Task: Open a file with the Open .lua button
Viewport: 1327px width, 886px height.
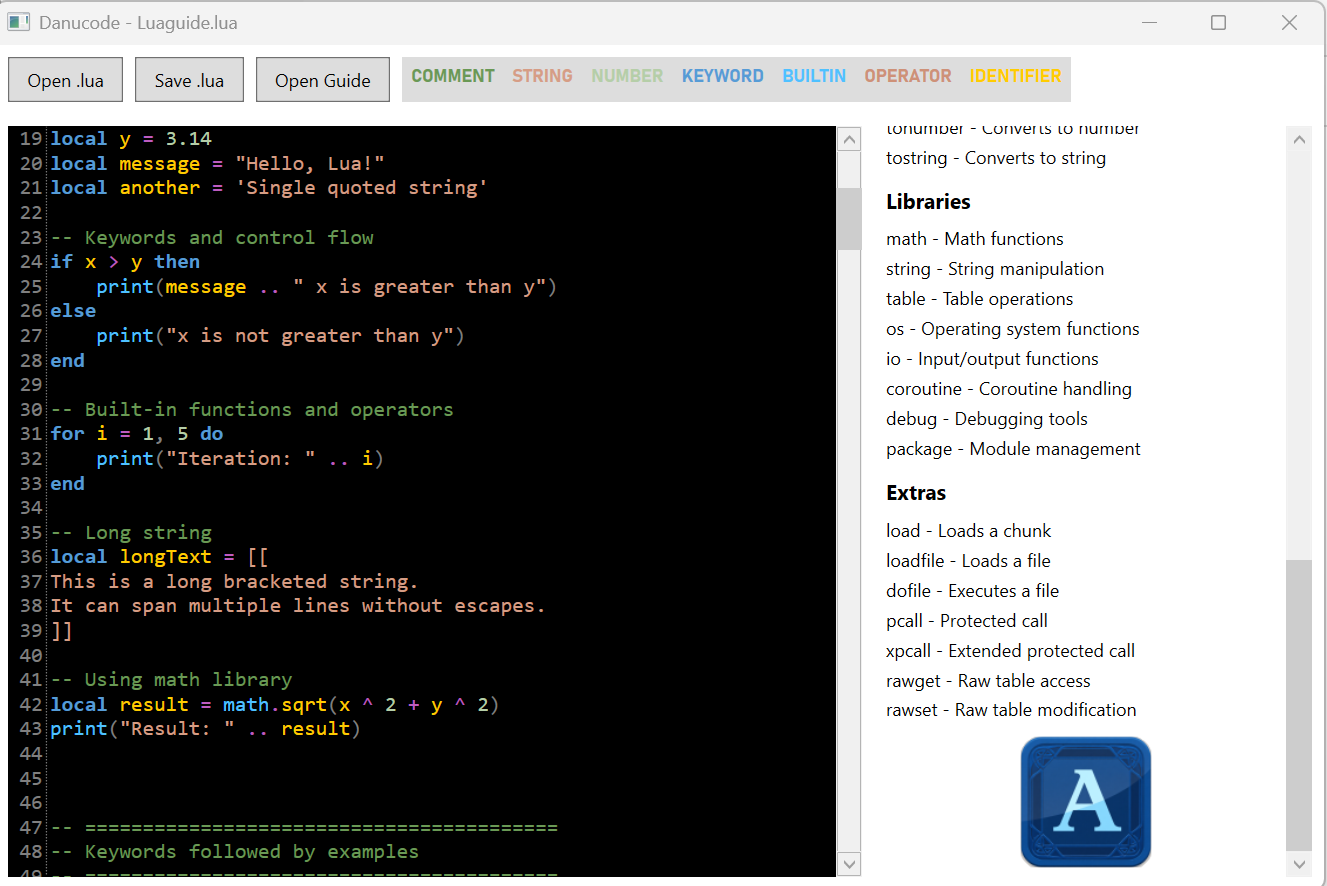Action: pyautogui.click(x=65, y=79)
